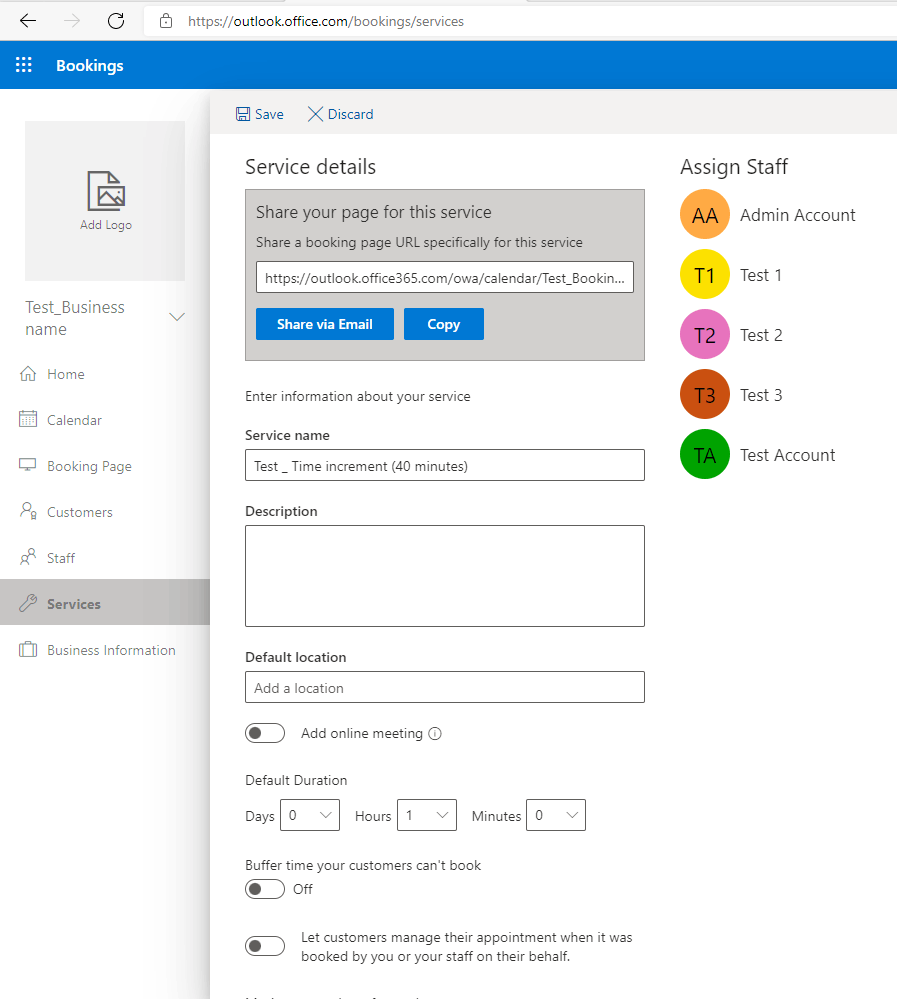Click the Staff people icon
897x999 pixels.
coord(28,557)
